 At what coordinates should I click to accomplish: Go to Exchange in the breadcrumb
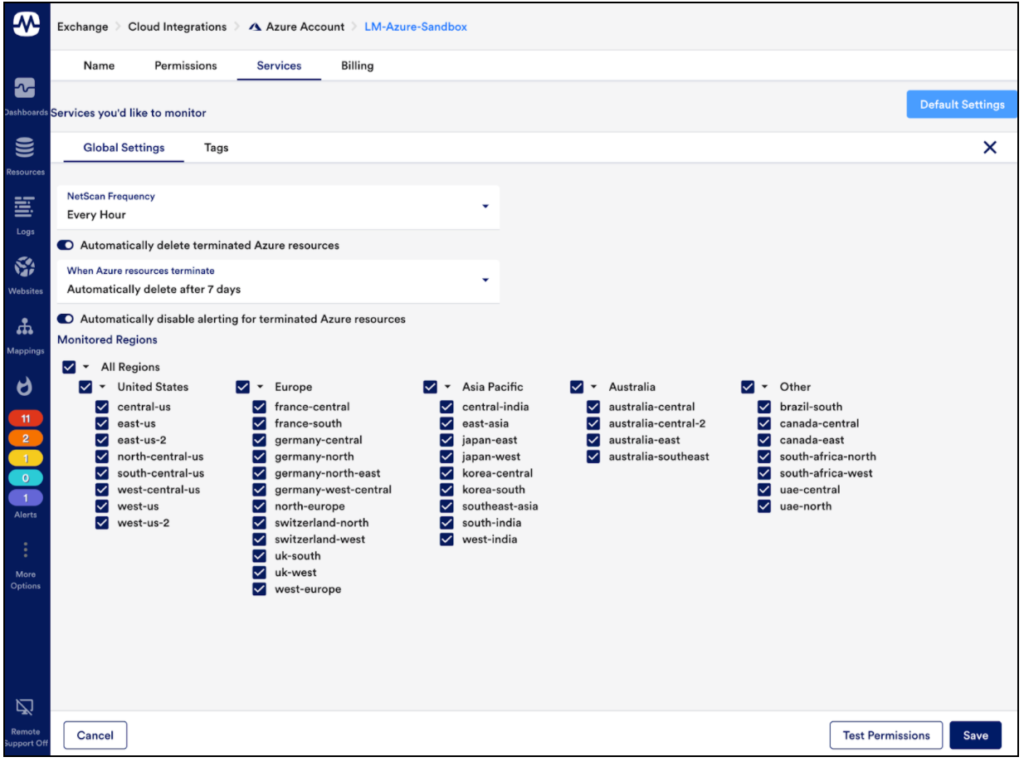pos(82,27)
